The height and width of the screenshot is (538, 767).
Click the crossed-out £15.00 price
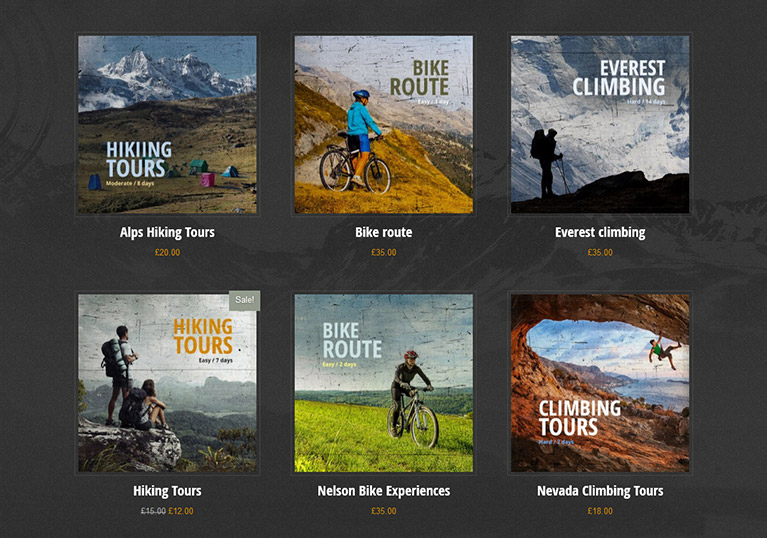[153, 511]
